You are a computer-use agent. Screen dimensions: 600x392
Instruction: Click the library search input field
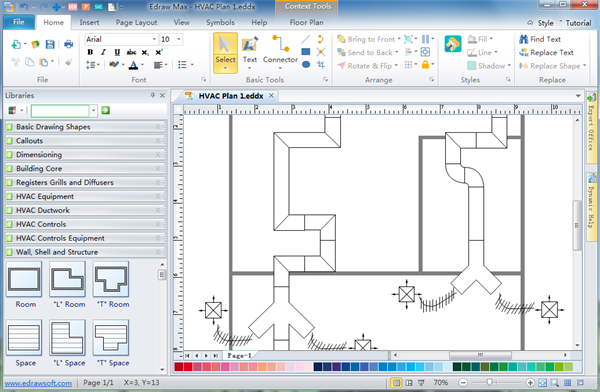point(60,111)
